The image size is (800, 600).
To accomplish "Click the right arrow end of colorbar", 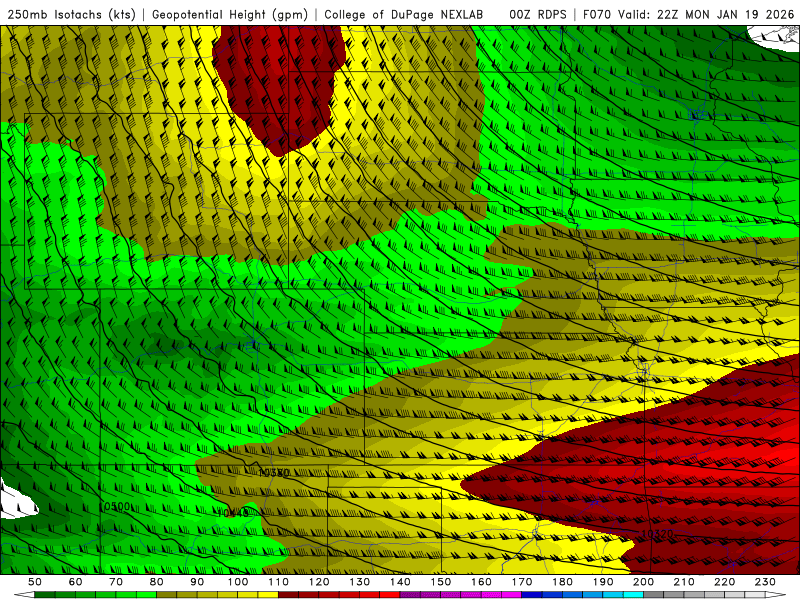I will 776,595.
